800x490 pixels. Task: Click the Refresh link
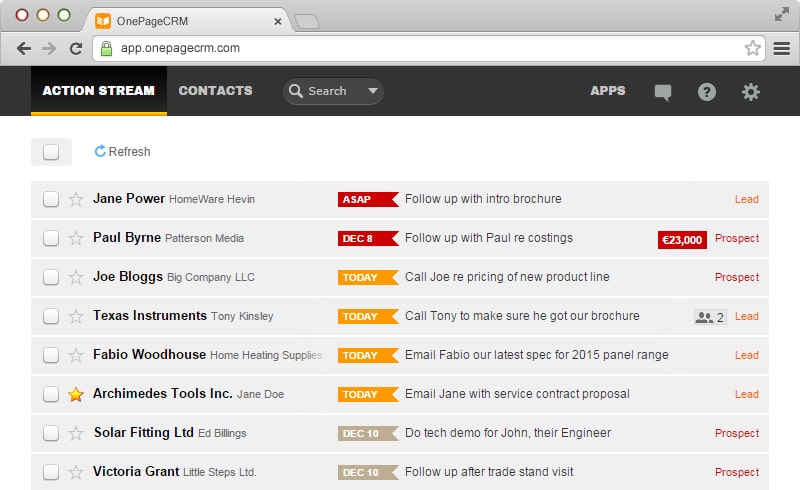coord(122,152)
